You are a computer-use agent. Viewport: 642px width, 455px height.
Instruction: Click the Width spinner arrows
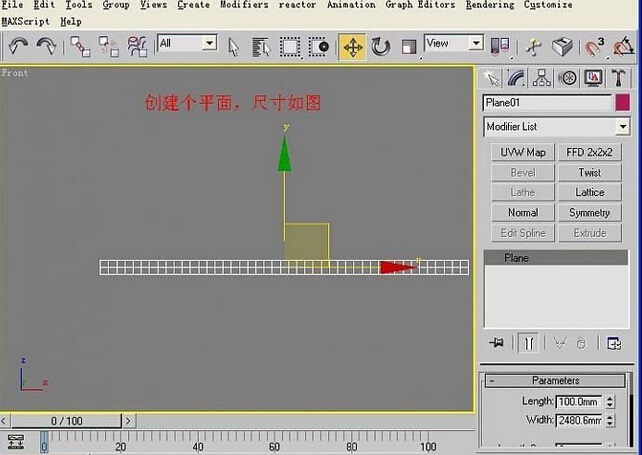click(x=610, y=420)
